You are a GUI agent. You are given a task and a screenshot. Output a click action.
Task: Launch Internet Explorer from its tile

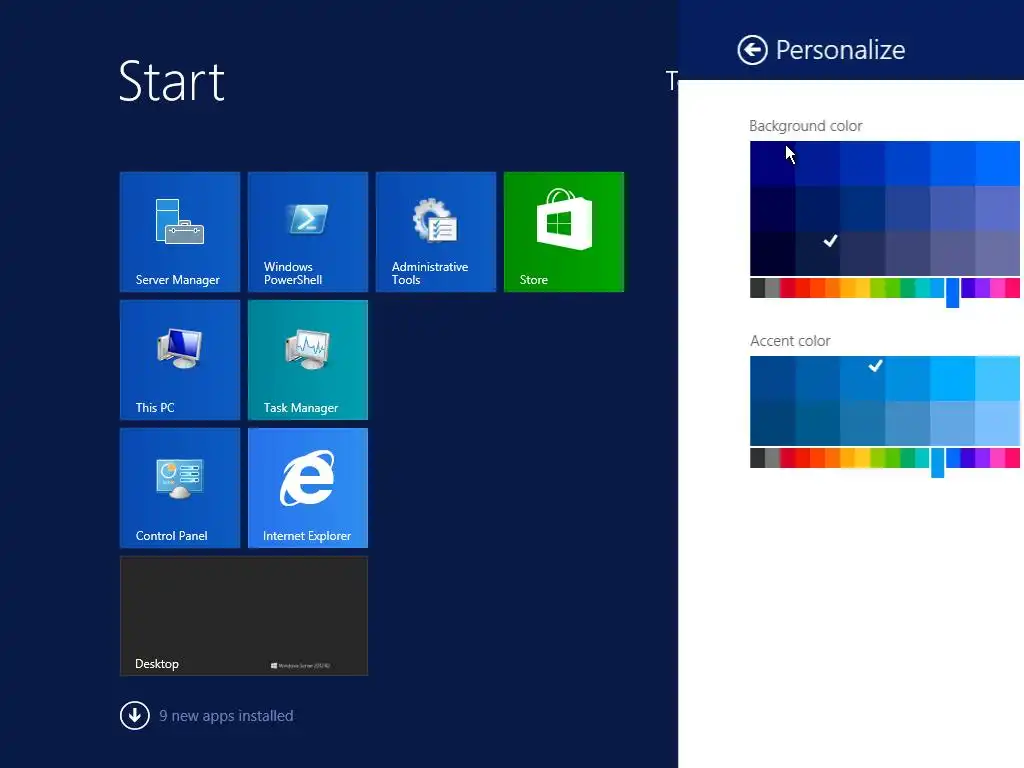pos(308,488)
